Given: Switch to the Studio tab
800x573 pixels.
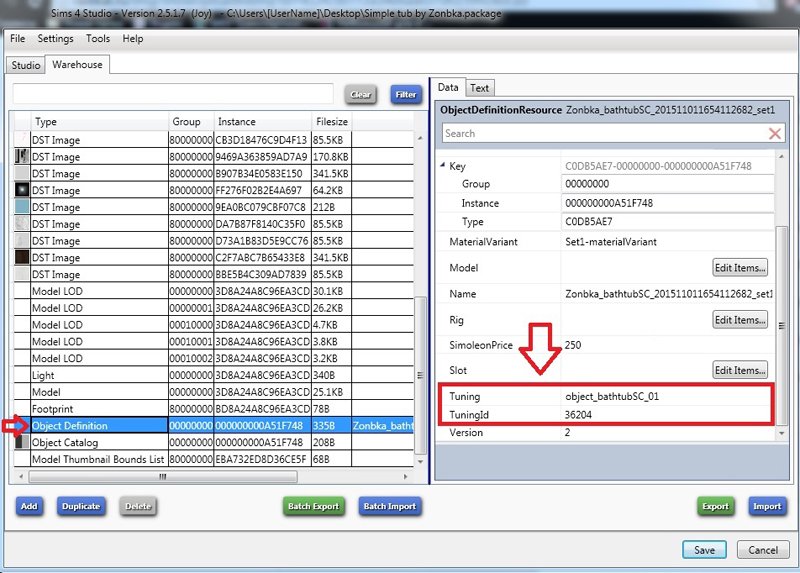Looking at the screenshot, I should 26,65.
